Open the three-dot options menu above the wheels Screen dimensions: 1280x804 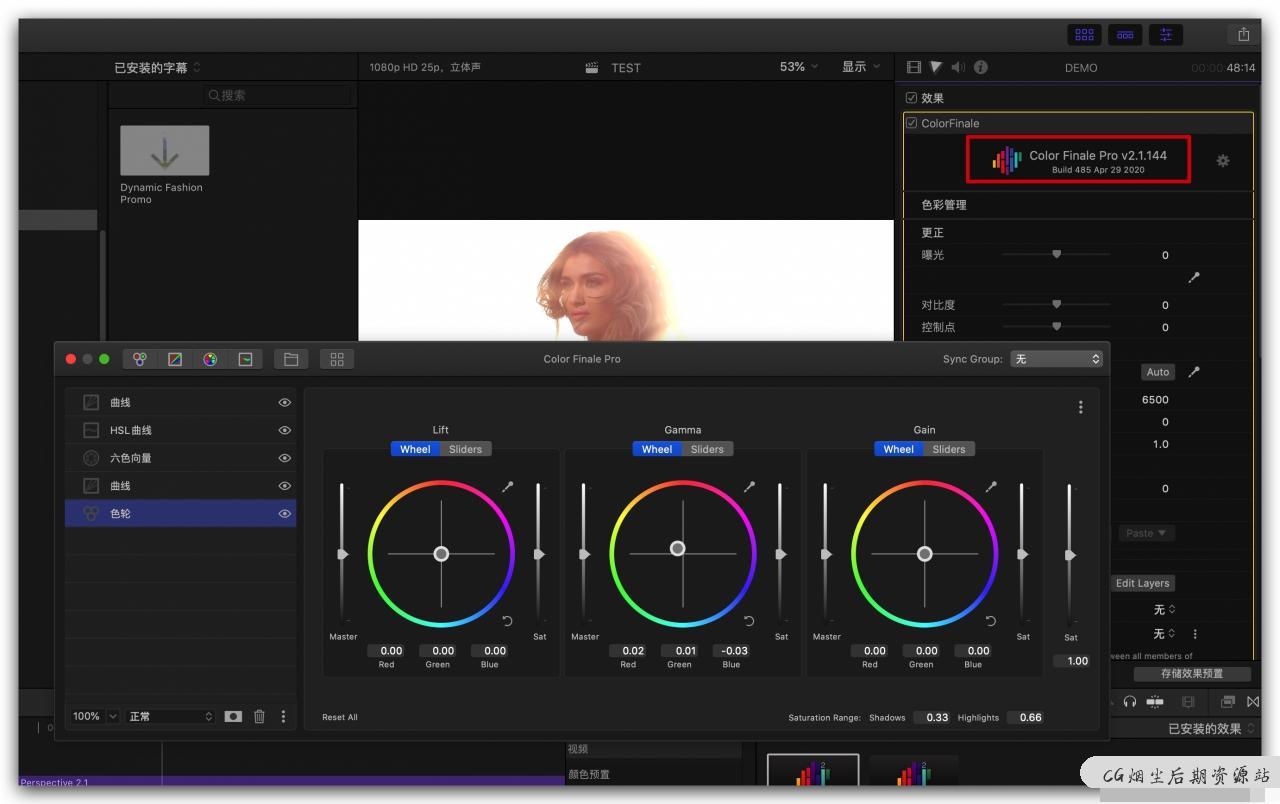click(x=1080, y=407)
